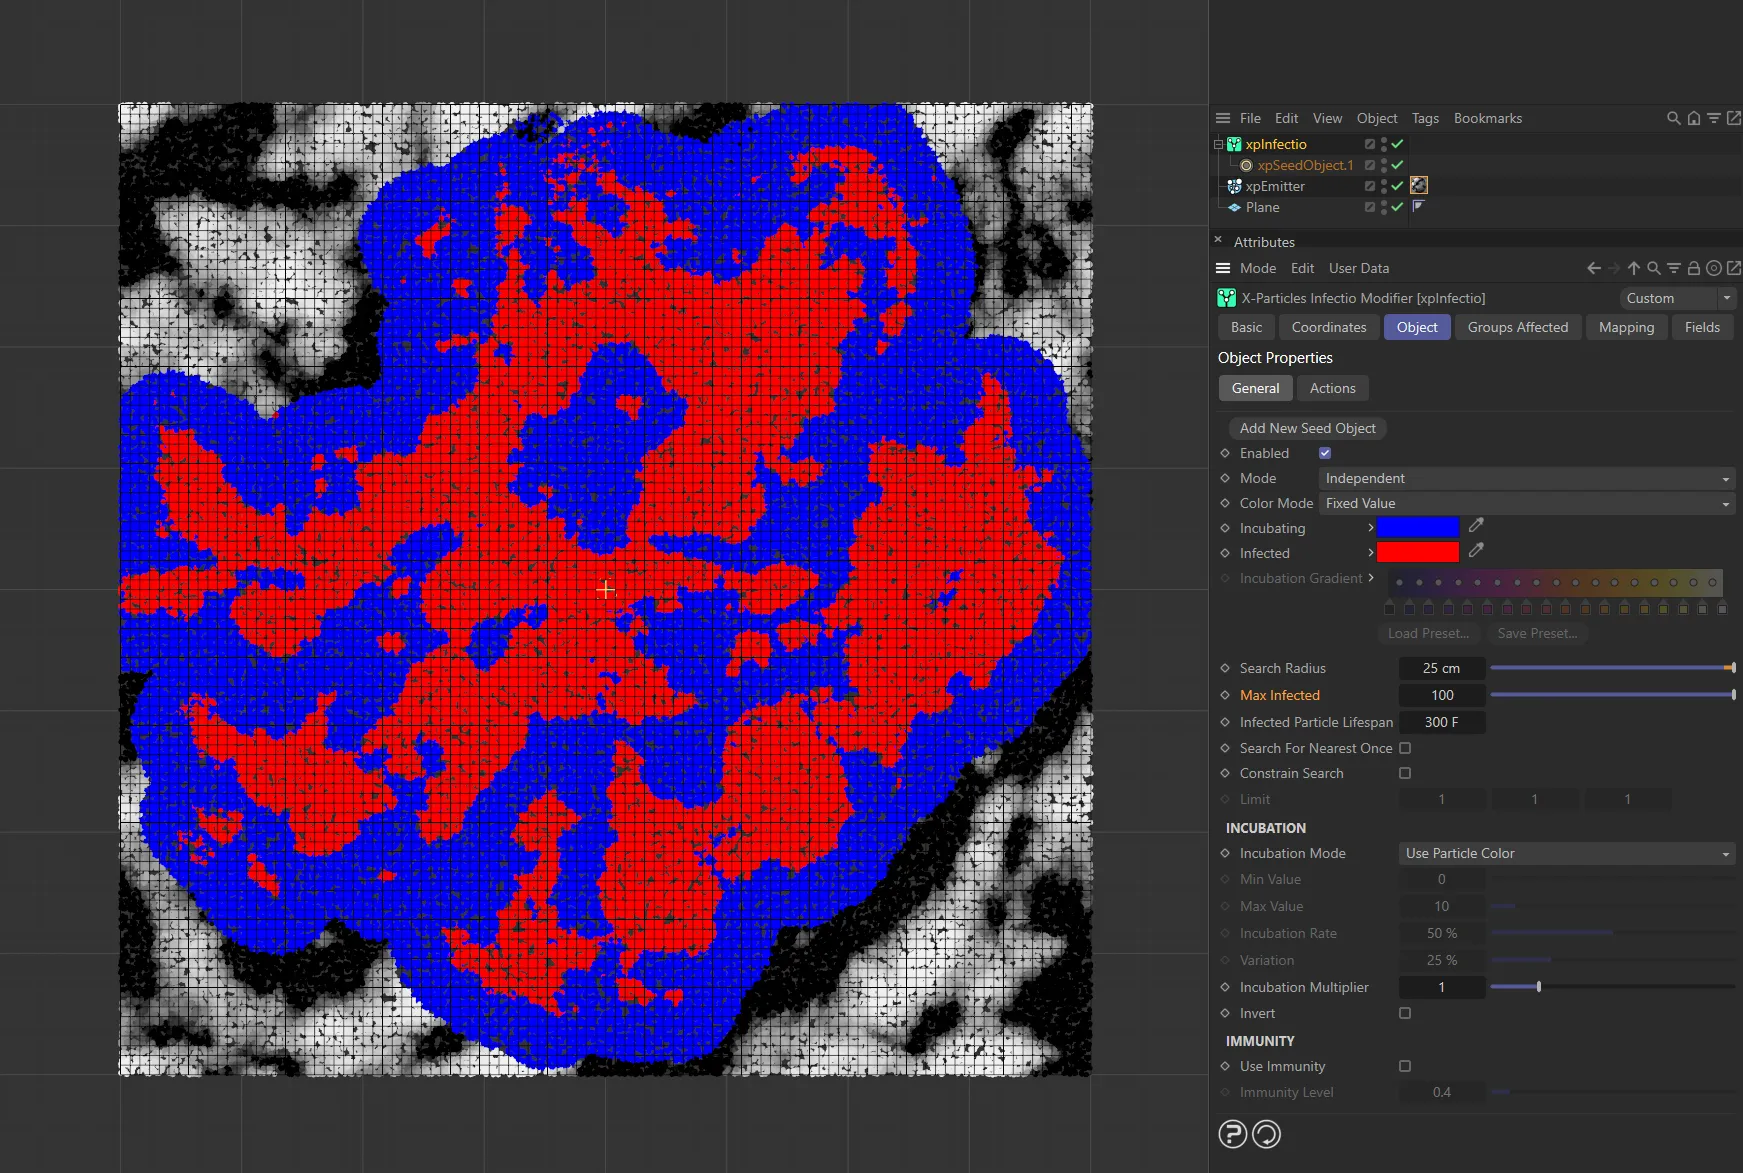
Task: Click the blue Incubating color swatch
Action: 1417,527
